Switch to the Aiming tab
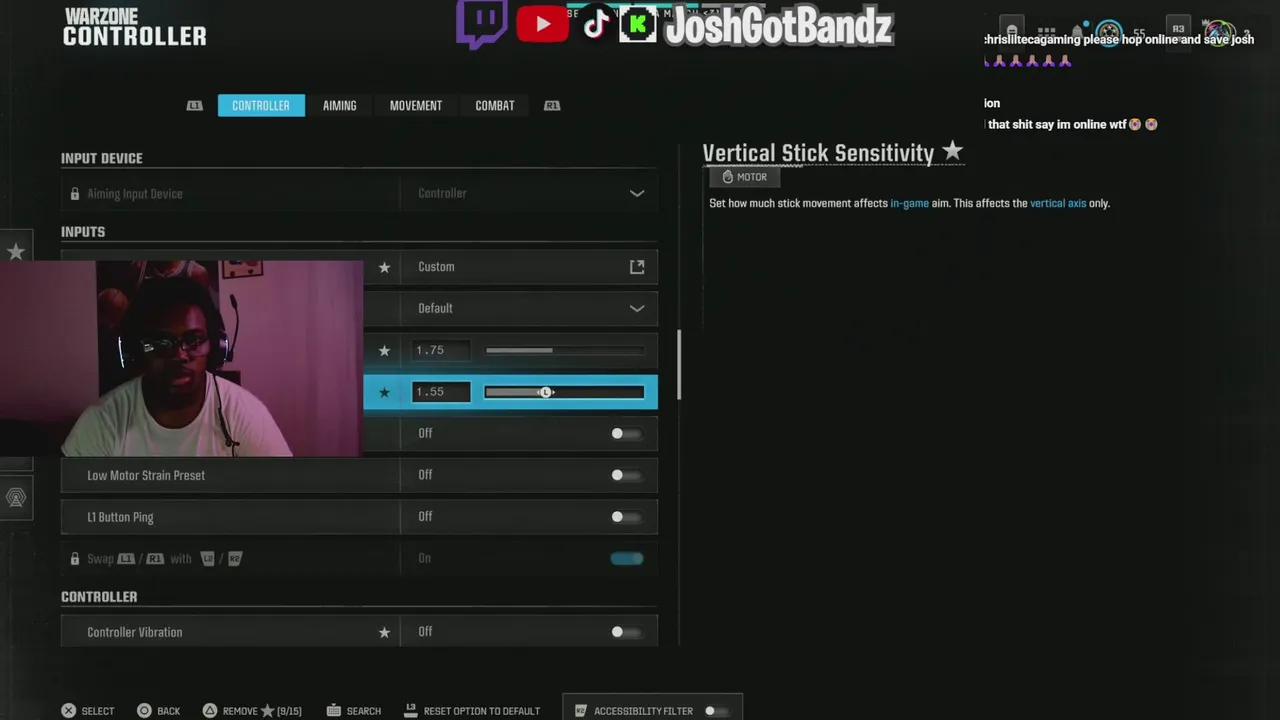1280x720 pixels. point(340,105)
